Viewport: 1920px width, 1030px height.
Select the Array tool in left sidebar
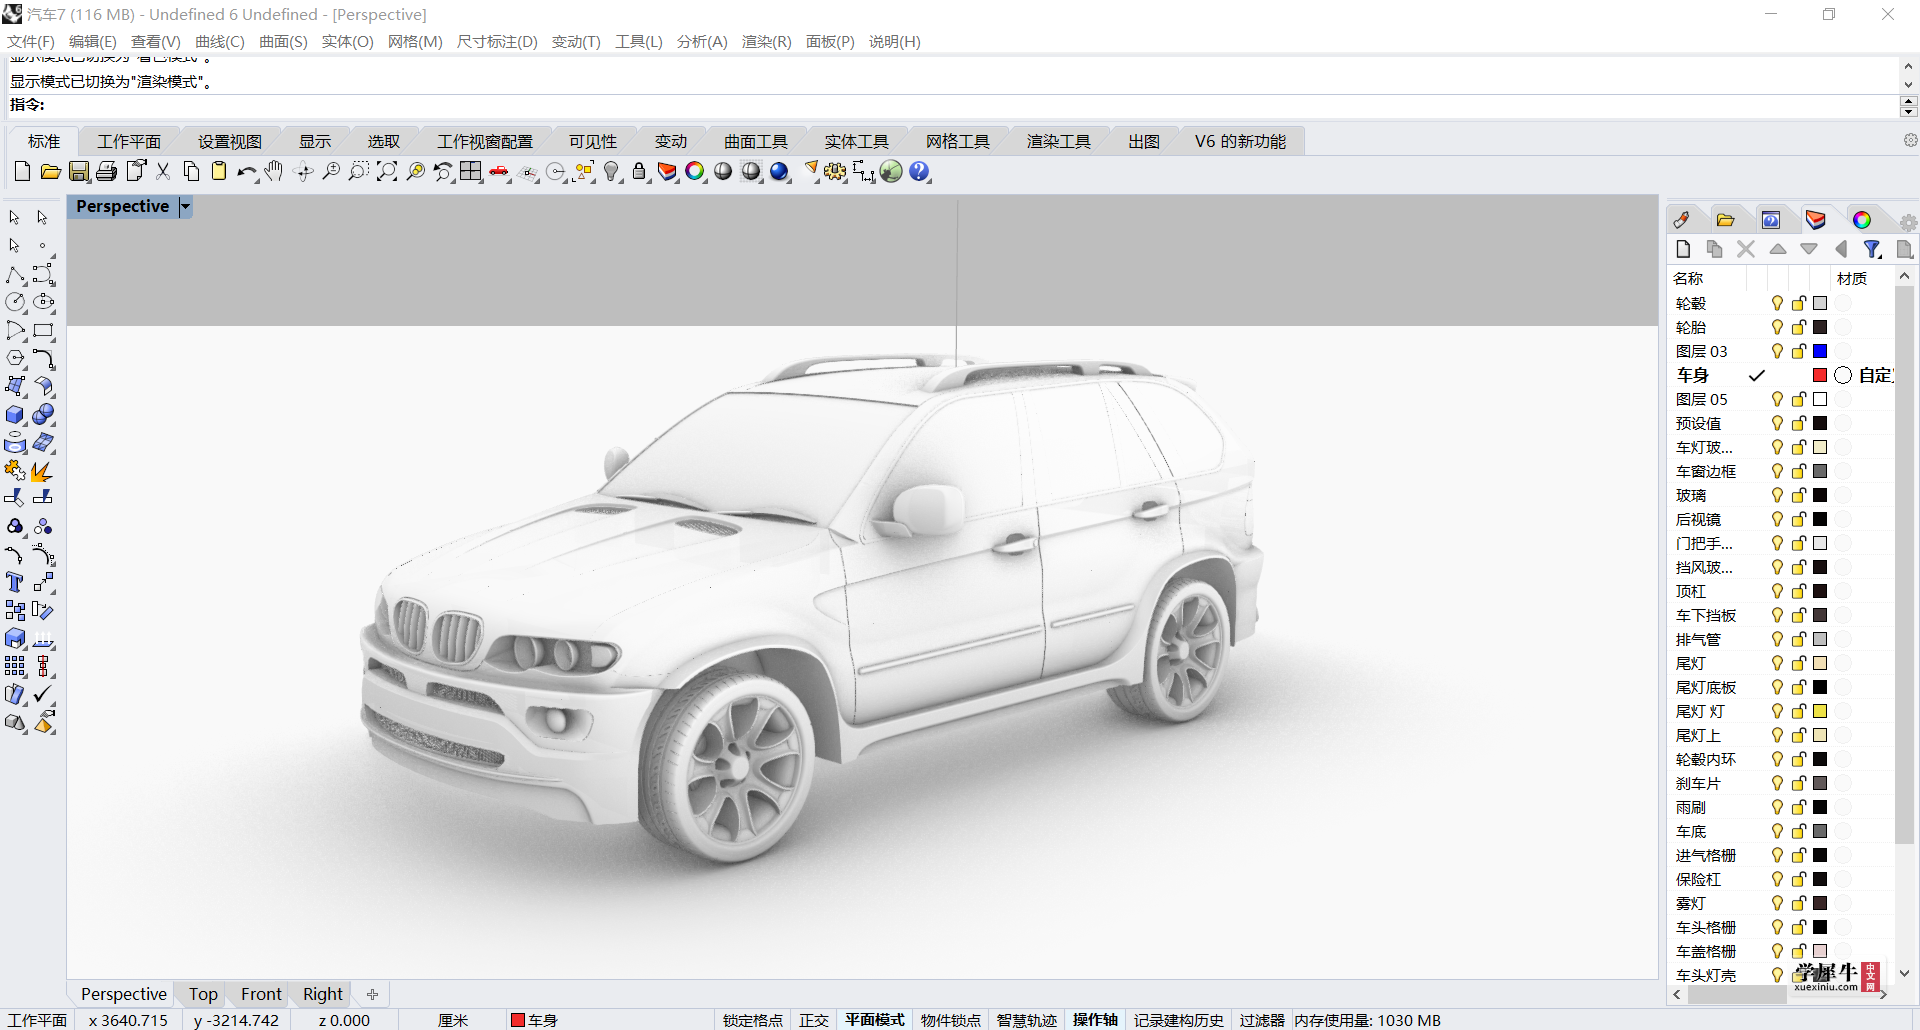coord(15,666)
